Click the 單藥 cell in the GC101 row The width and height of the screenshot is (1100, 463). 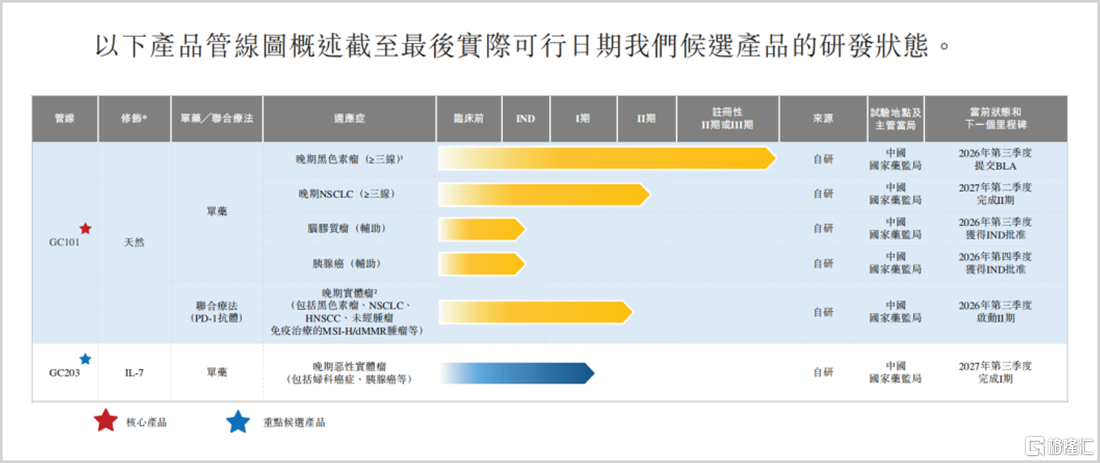pyautogui.click(x=217, y=211)
